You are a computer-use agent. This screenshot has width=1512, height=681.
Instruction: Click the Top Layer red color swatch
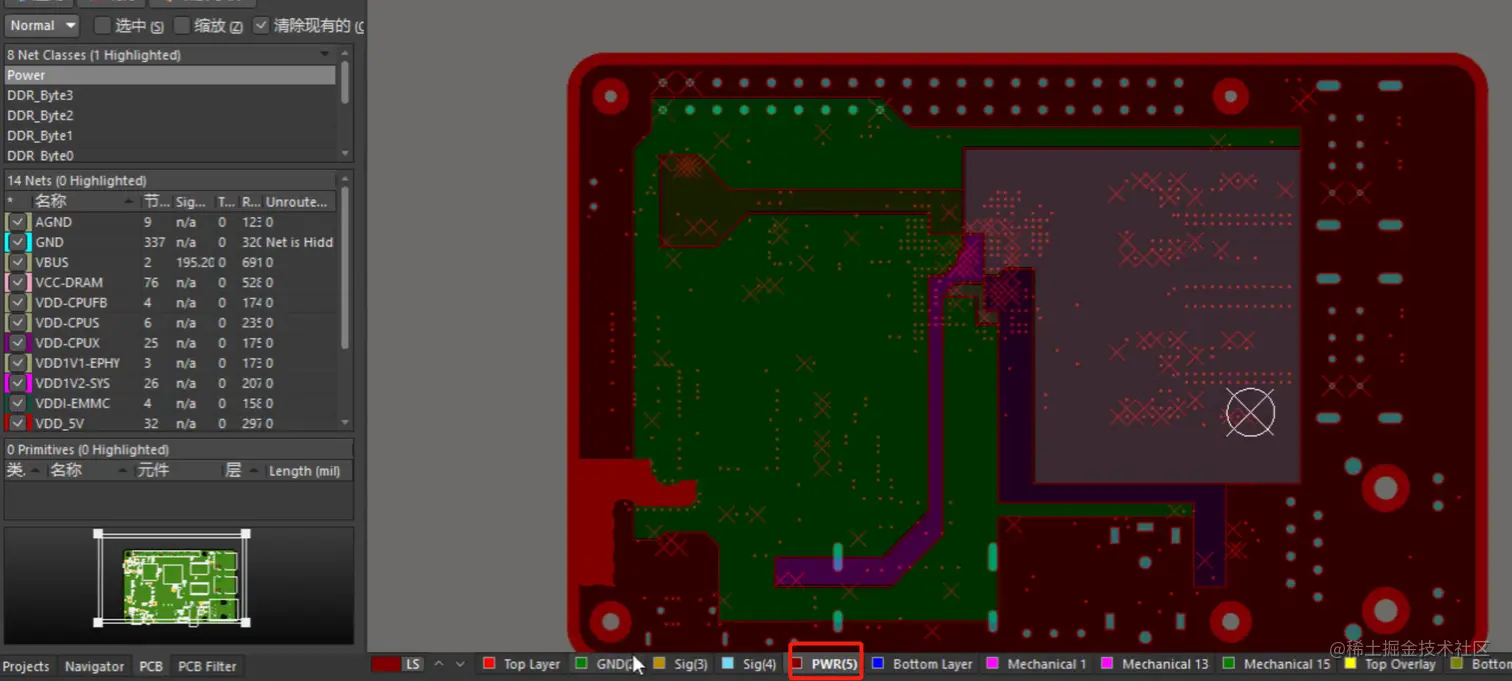(489, 663)
